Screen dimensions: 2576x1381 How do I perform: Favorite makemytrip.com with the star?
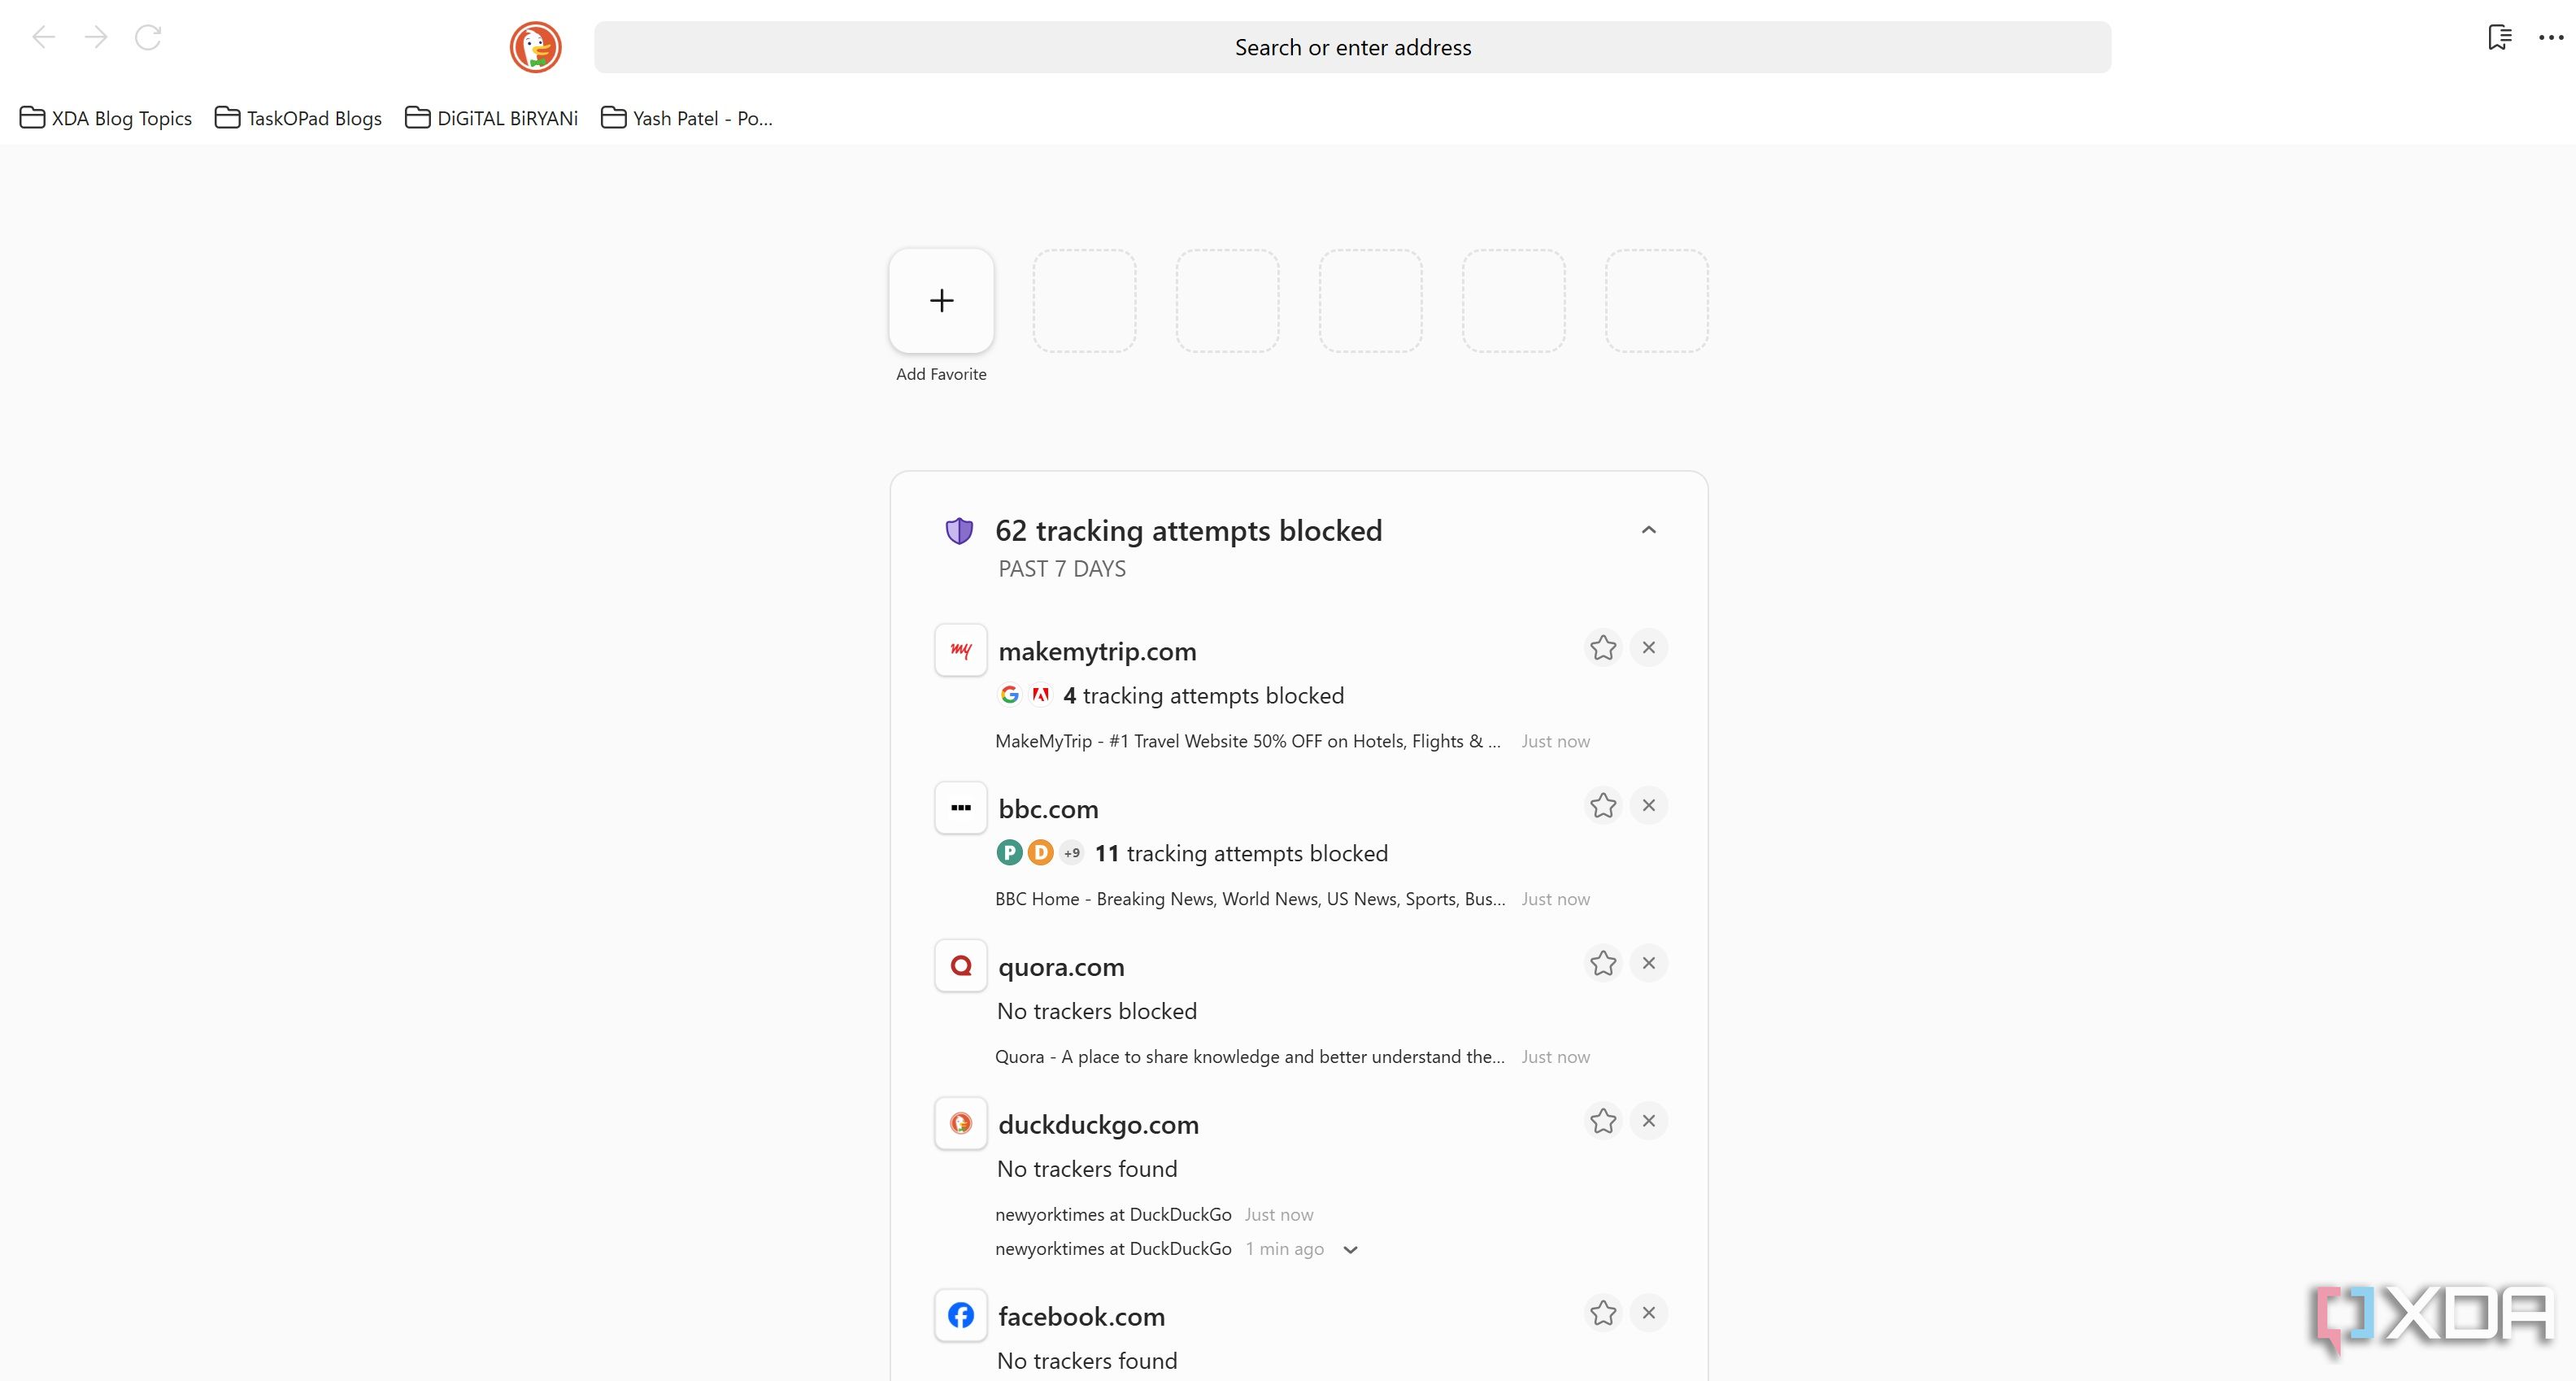click(1603, 648)
